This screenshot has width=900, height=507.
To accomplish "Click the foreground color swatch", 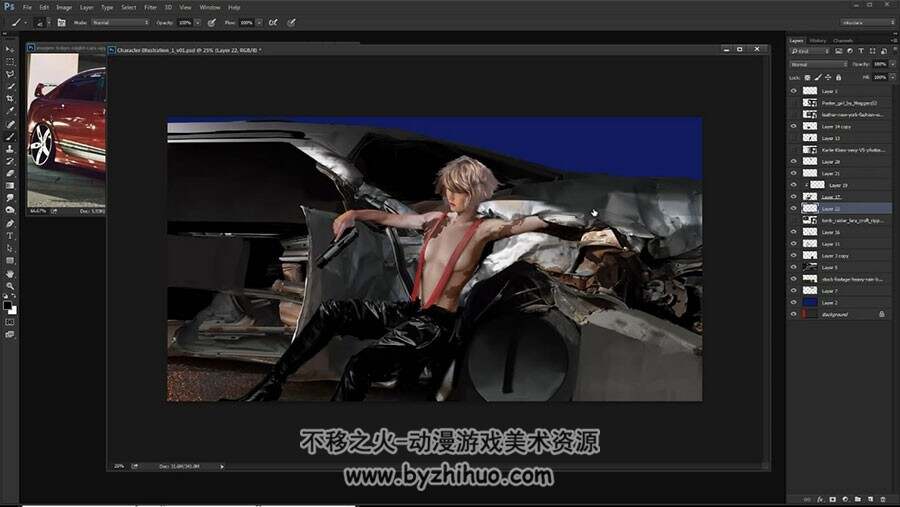I will [x=7, y=305].
